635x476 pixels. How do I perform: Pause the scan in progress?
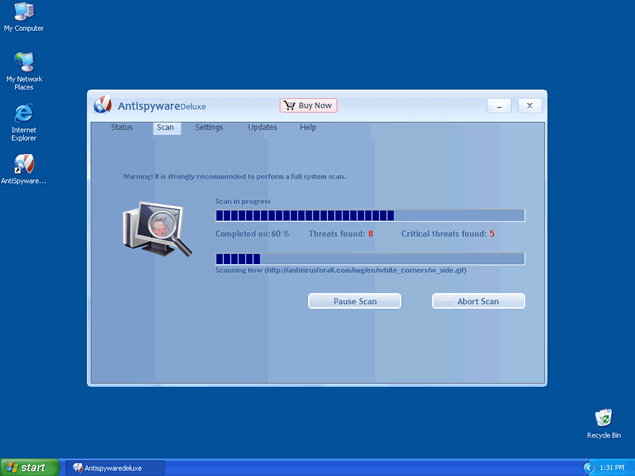tap(354, 301)
